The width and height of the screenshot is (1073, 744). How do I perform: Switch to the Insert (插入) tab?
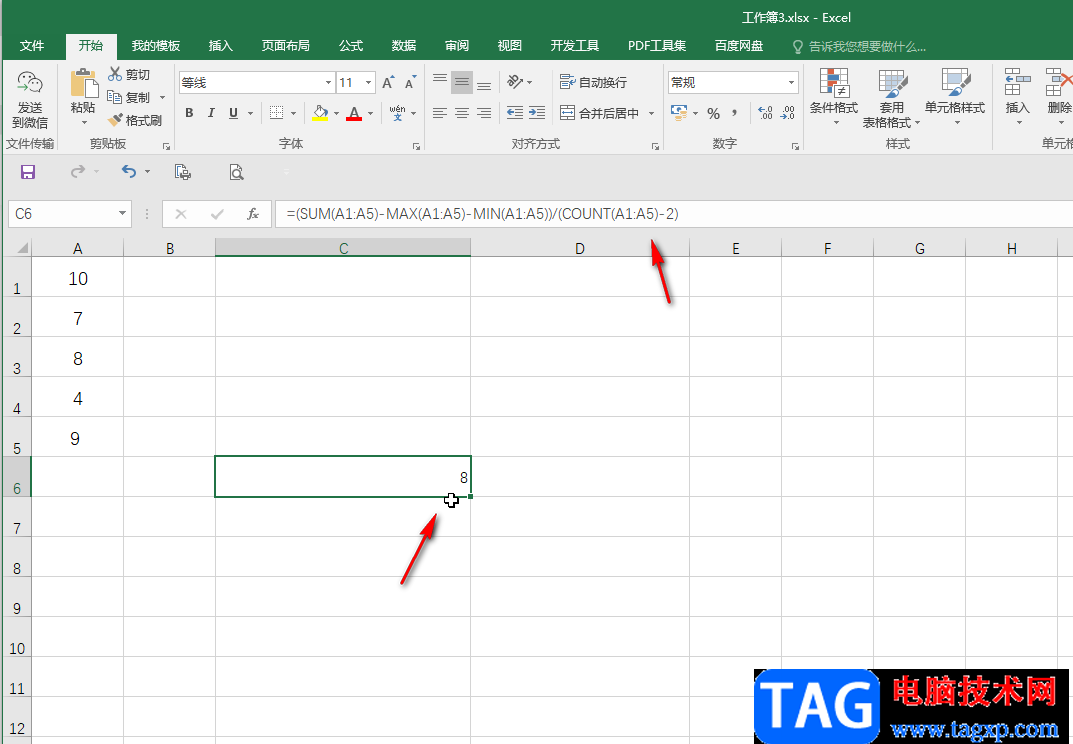(220, 46)
